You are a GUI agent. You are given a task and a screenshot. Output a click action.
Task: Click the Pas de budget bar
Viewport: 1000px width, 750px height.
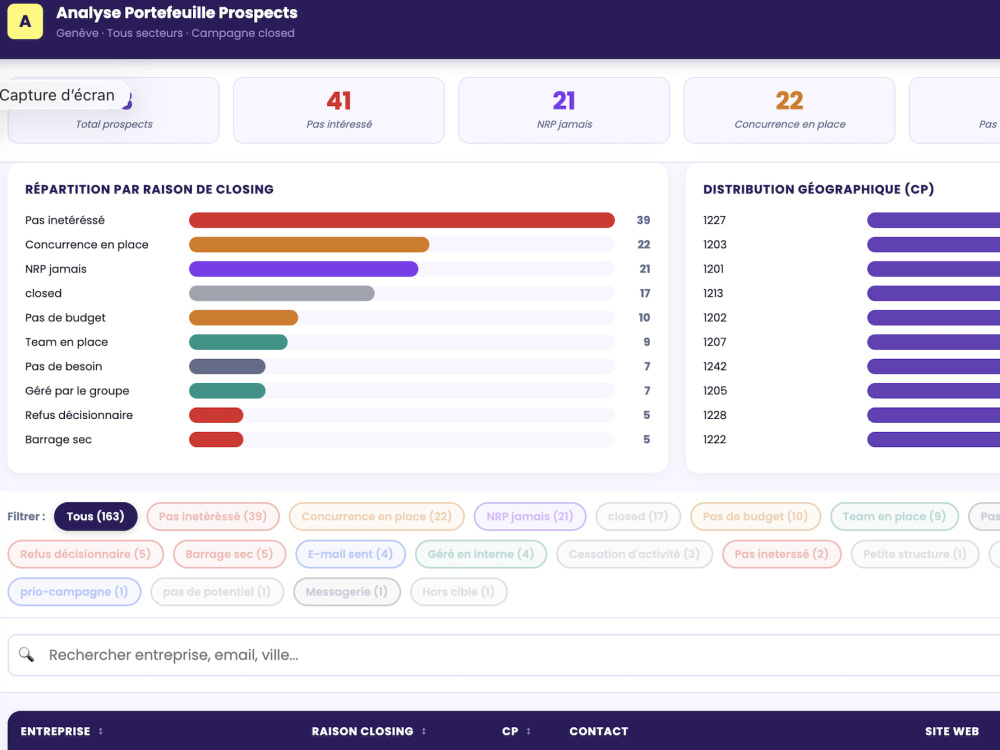(x=244, y=318)
